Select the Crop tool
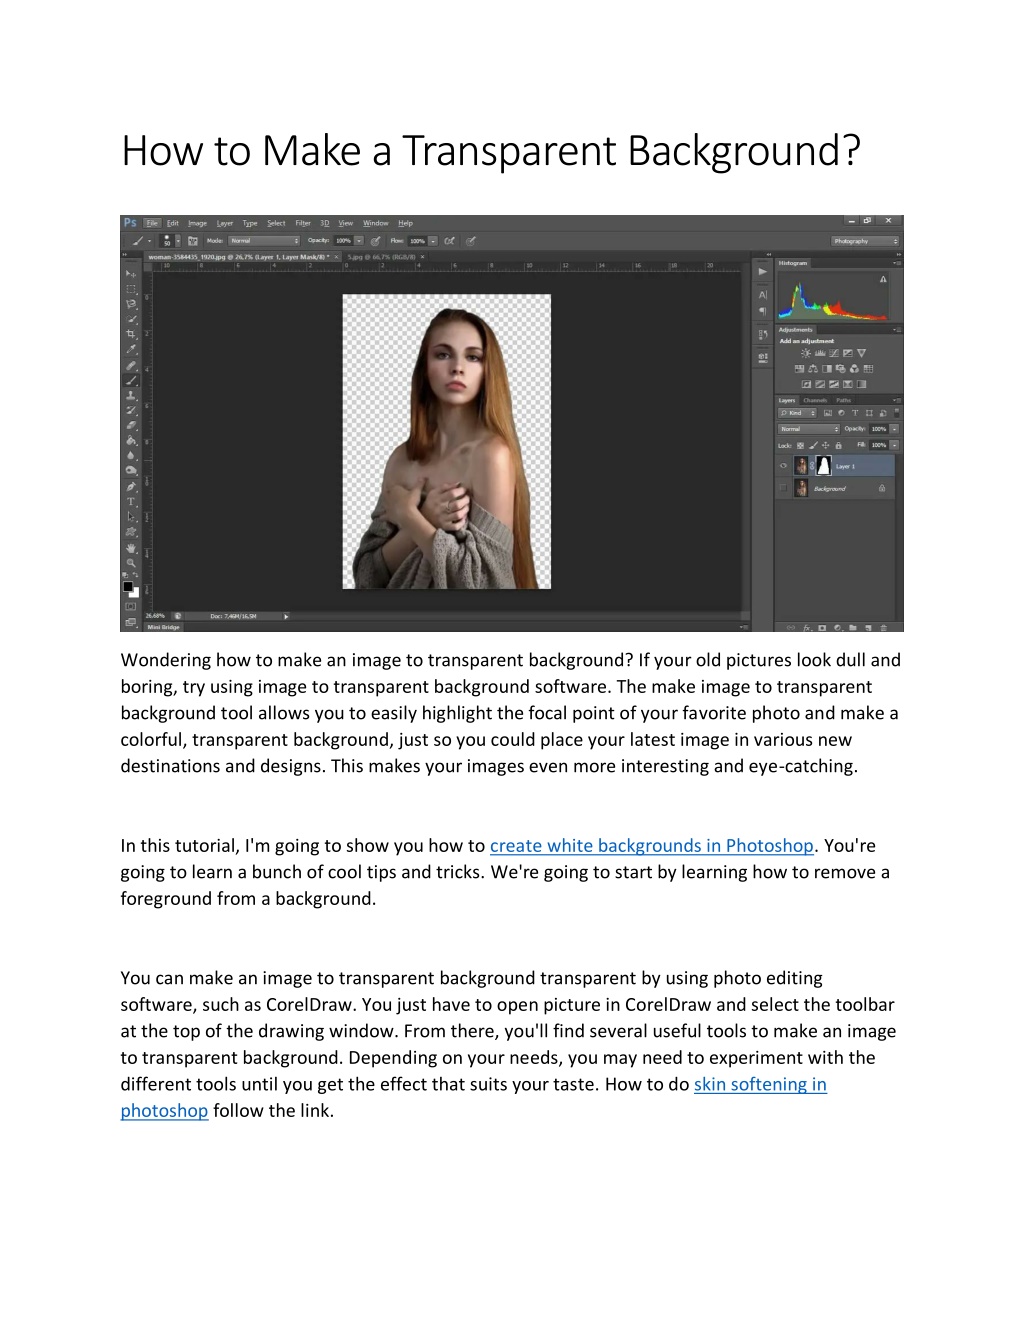 click(131, 334)
